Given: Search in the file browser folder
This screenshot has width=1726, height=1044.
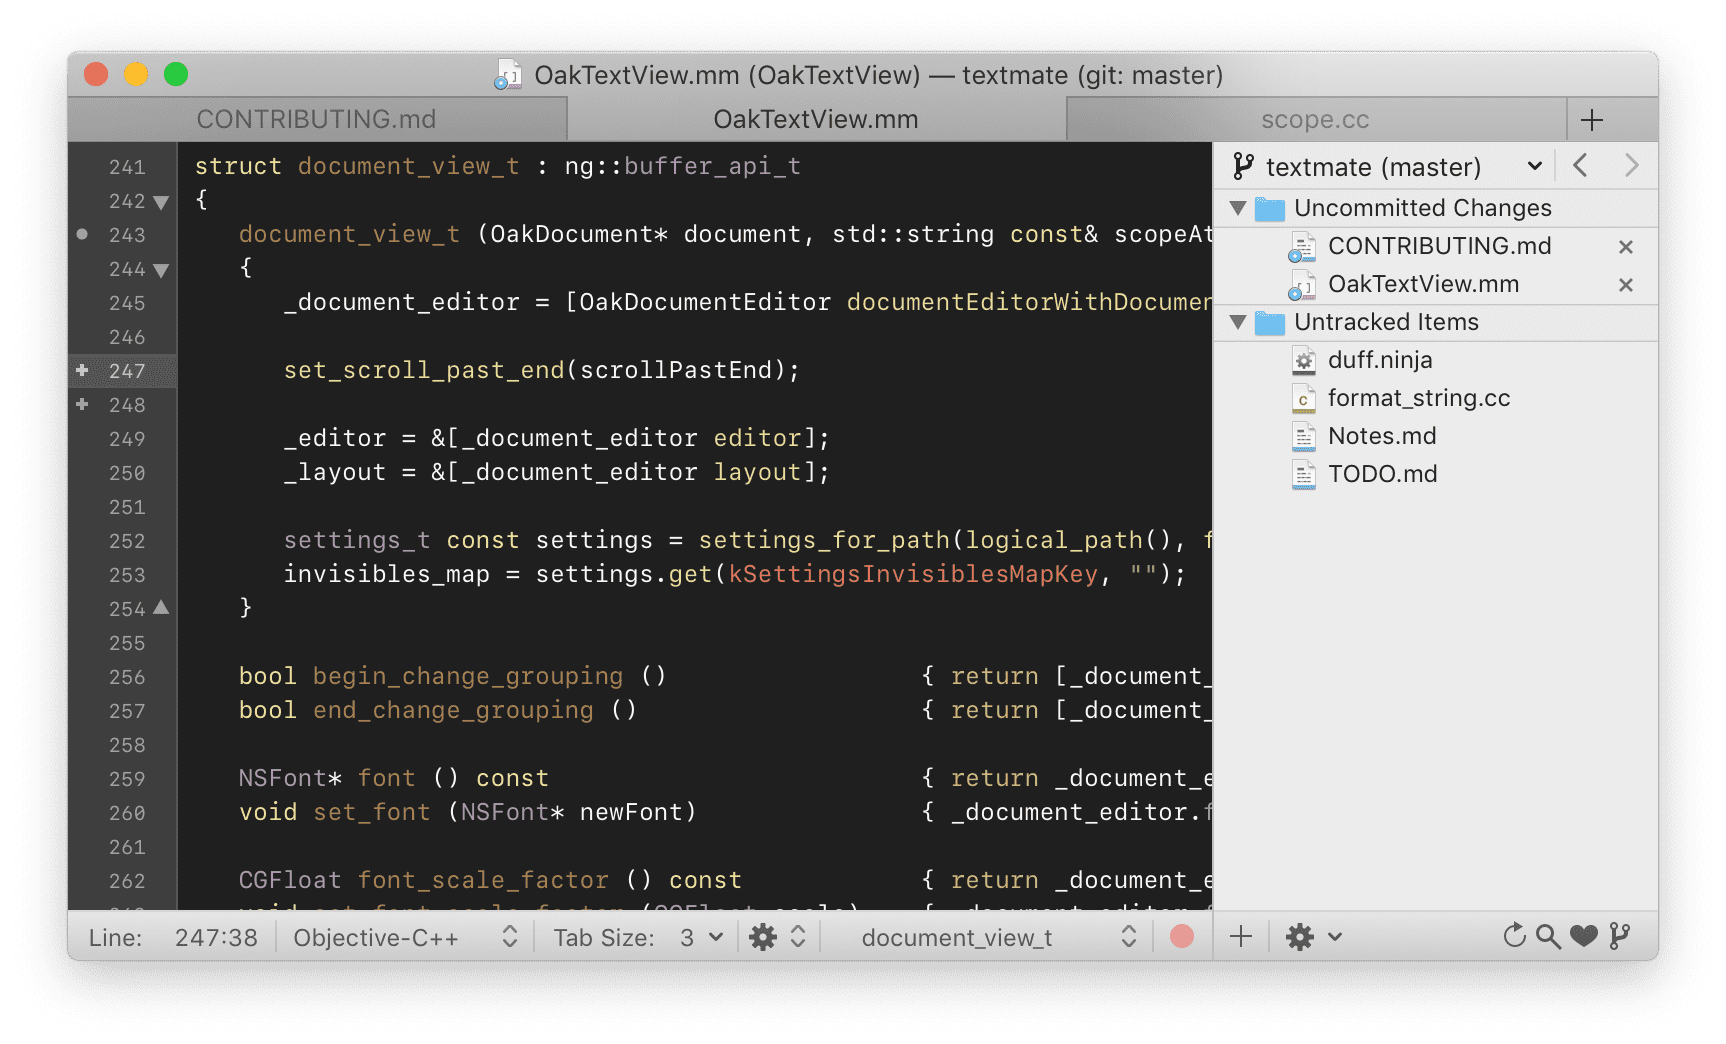Looking at the screenshot, I should click(x=1548, y=936).
